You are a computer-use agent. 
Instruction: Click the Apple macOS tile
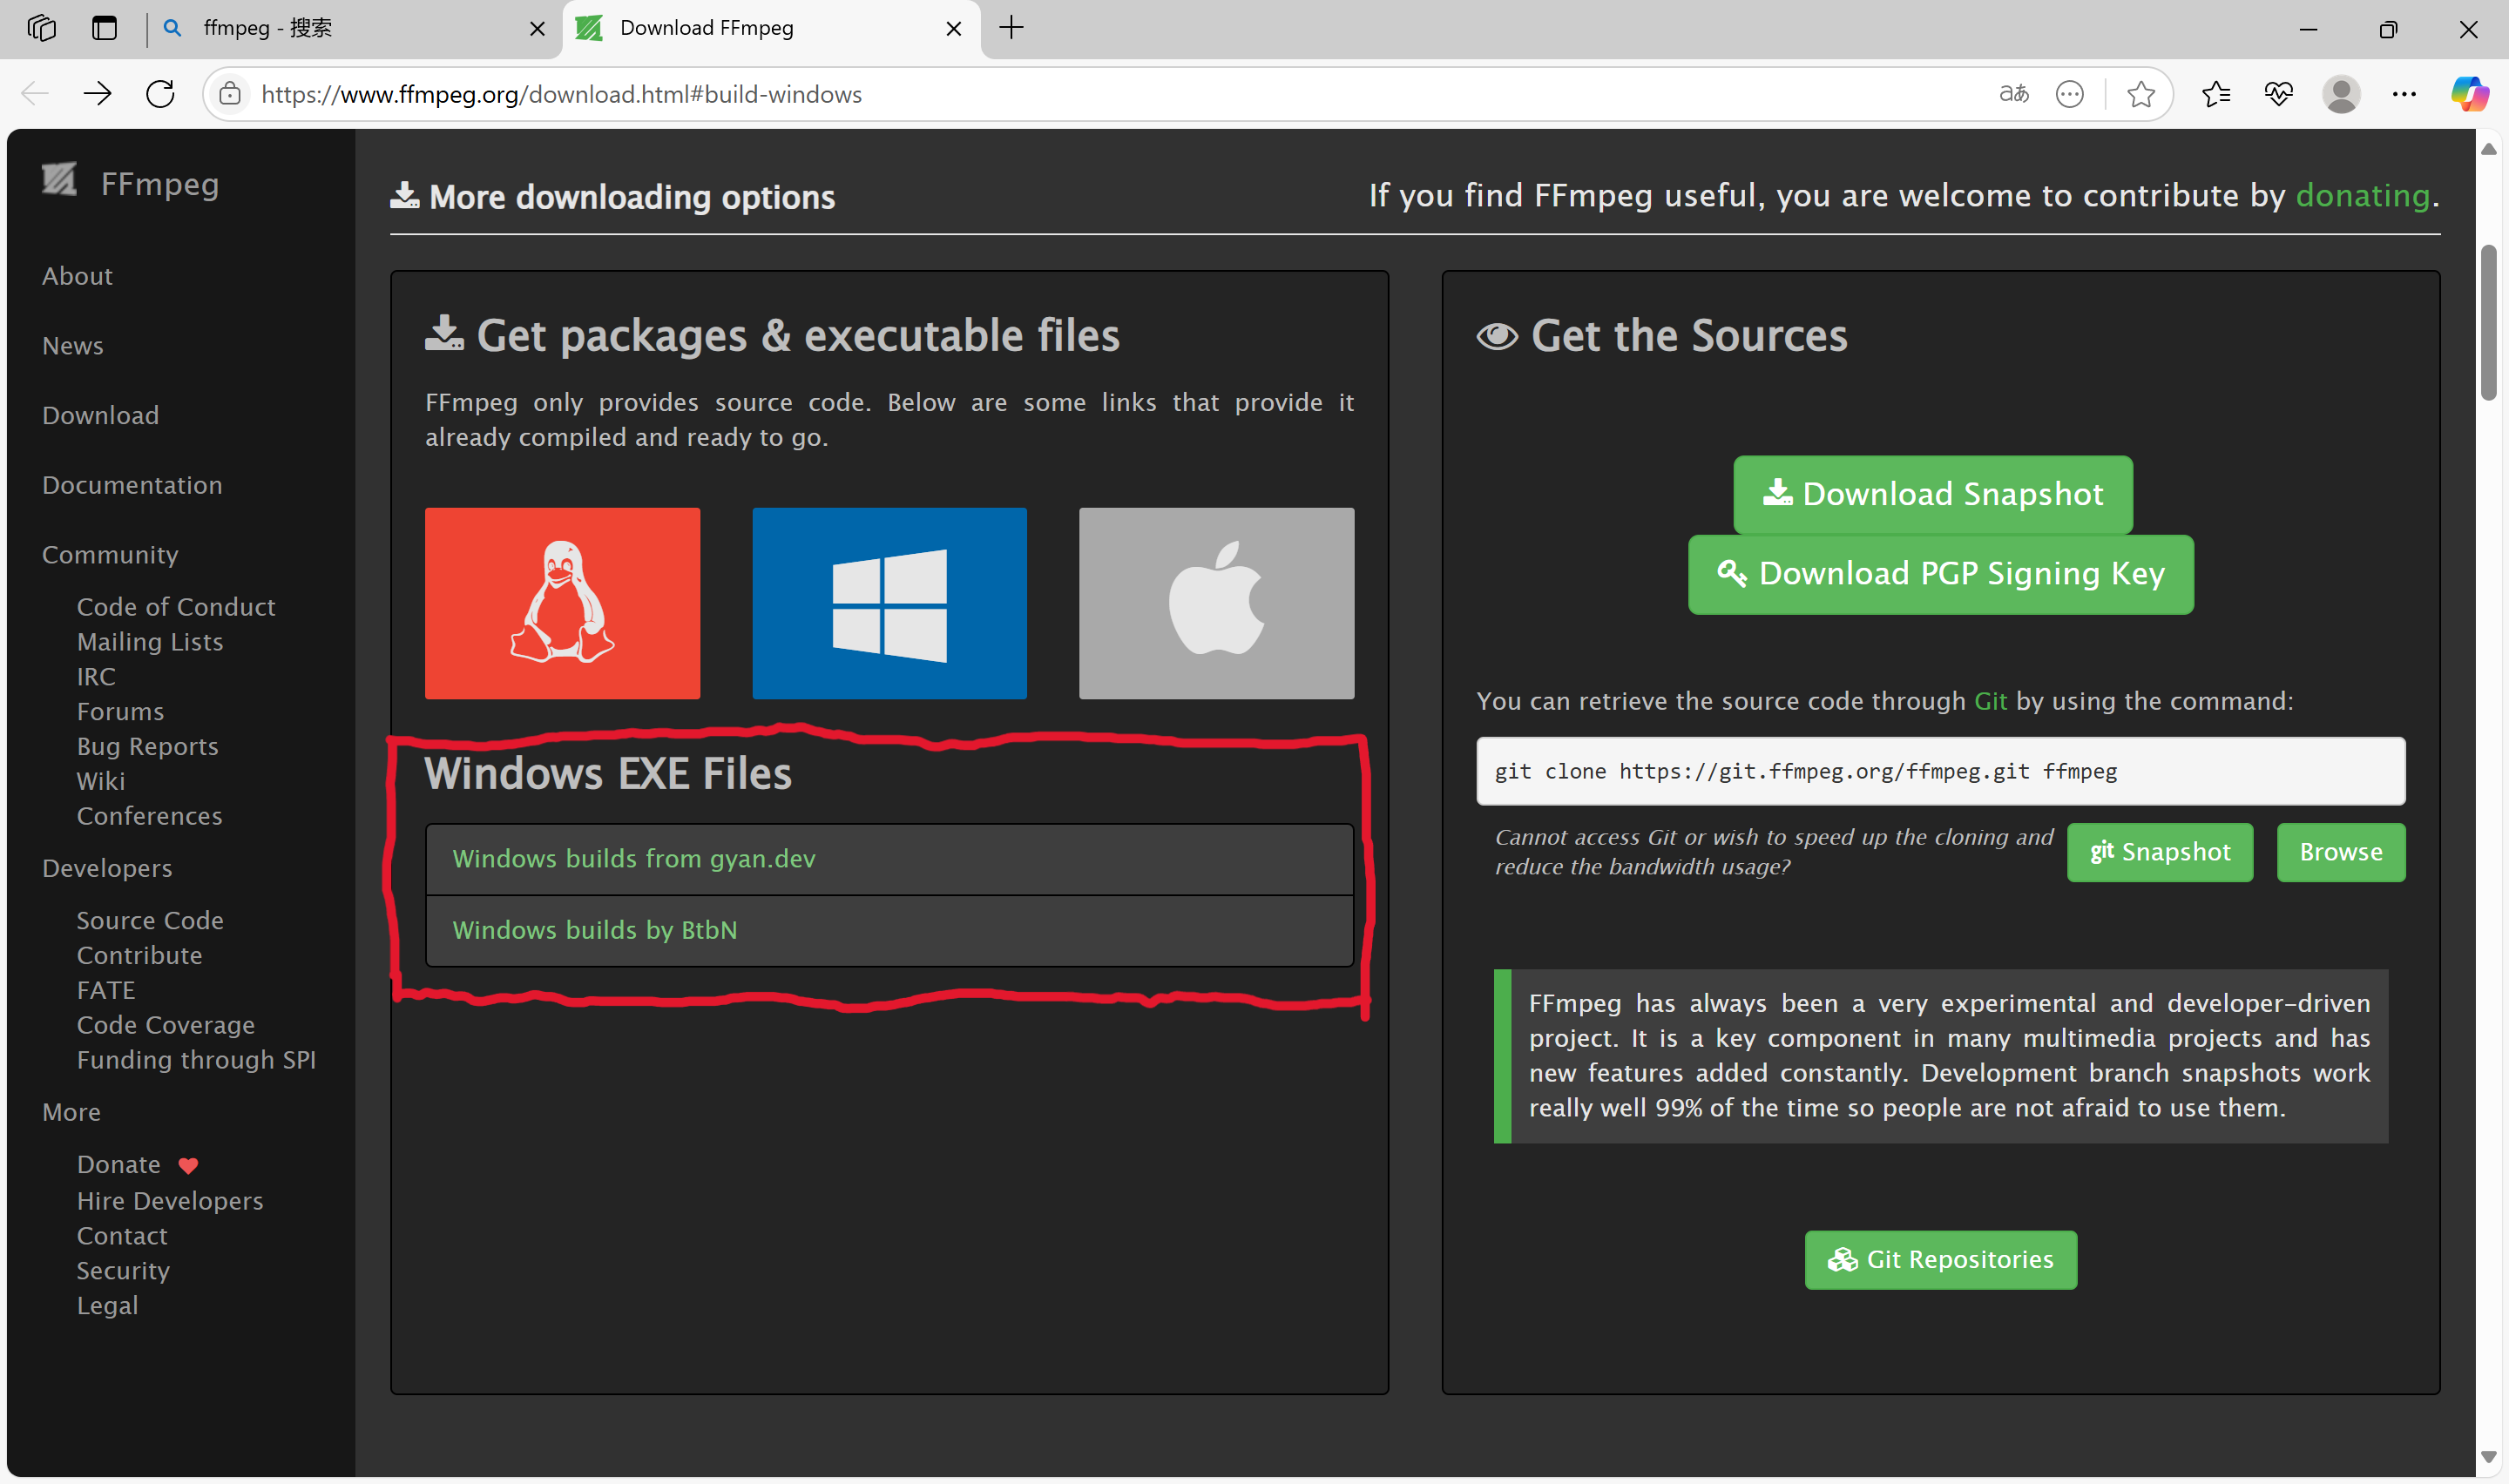point(1216,603)
